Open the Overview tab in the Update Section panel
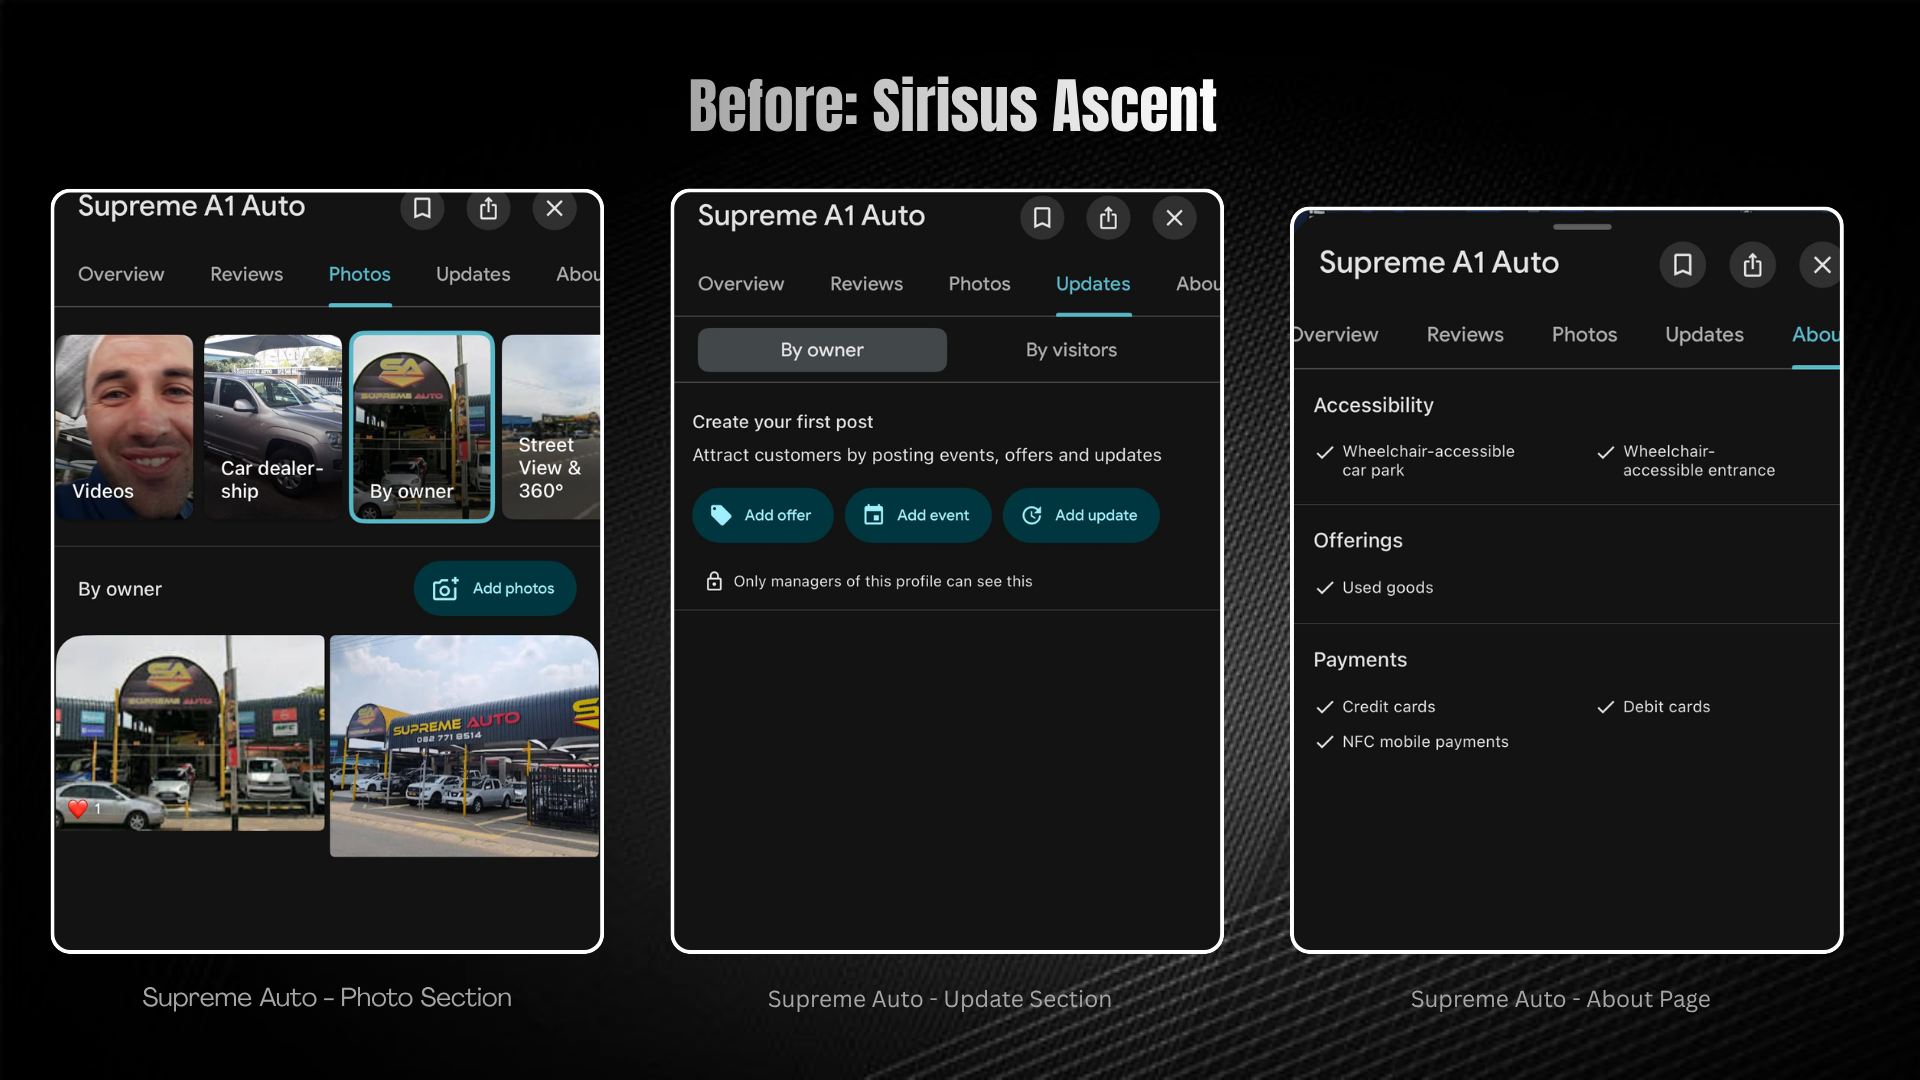This screenshot has width=1920, height=1080. coord(741,284)
